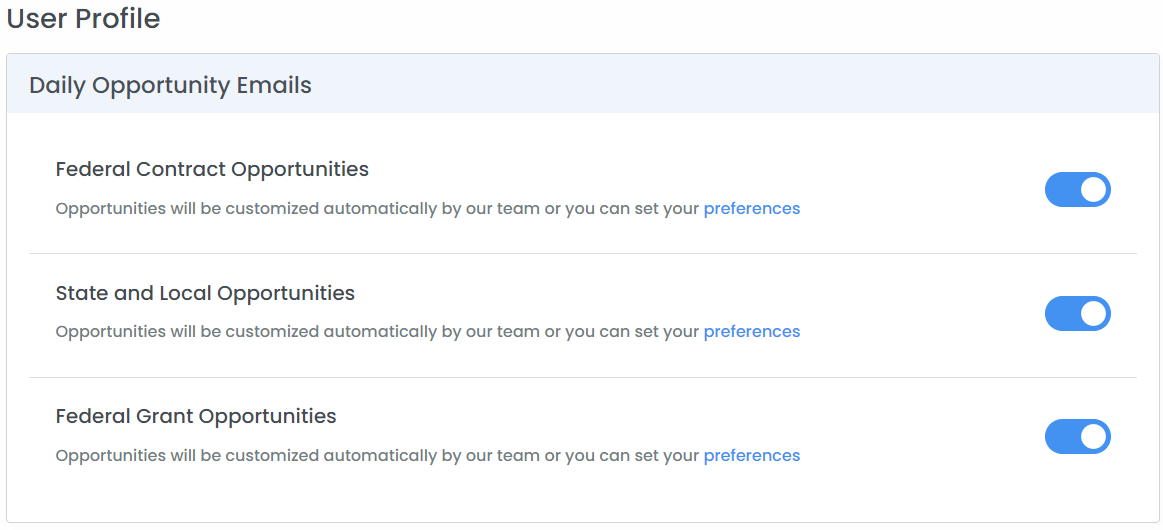
Task: Click the Federal Grant Opportunities title
Action: [x=196, y=417]
